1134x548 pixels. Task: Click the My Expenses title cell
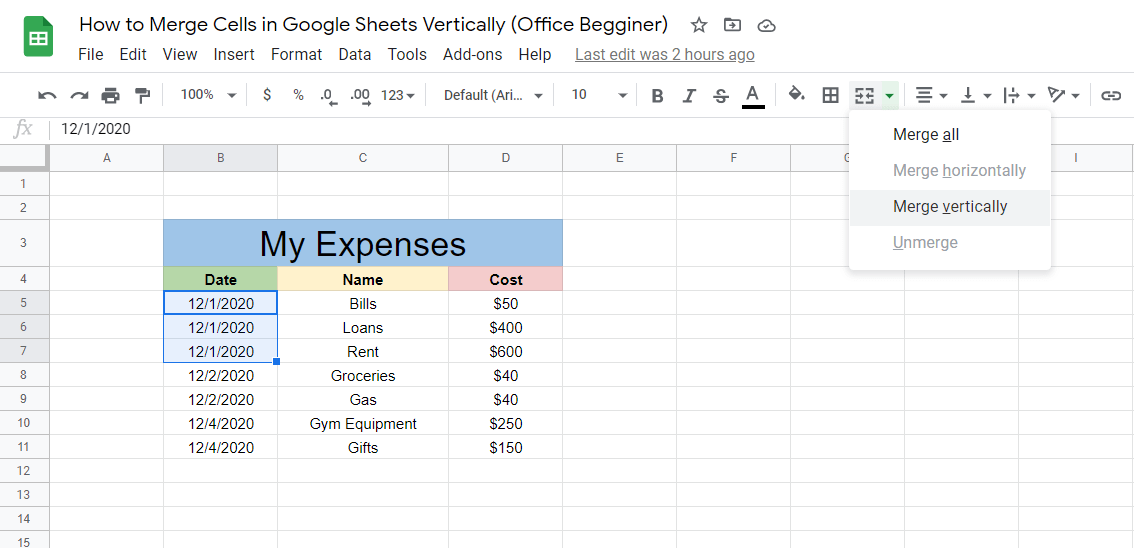[363, 243]
